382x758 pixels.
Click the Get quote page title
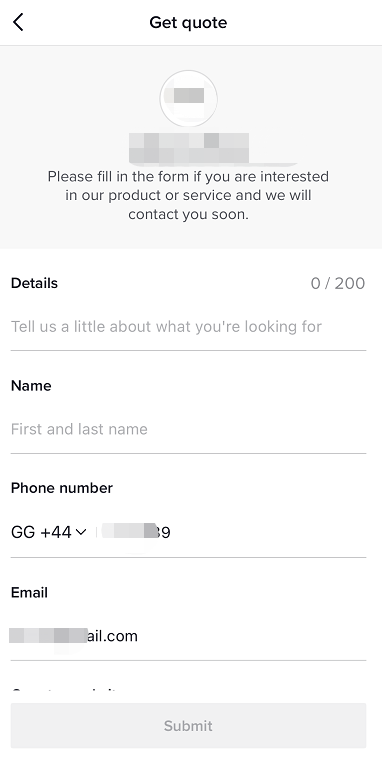click(x=188, y=22)
